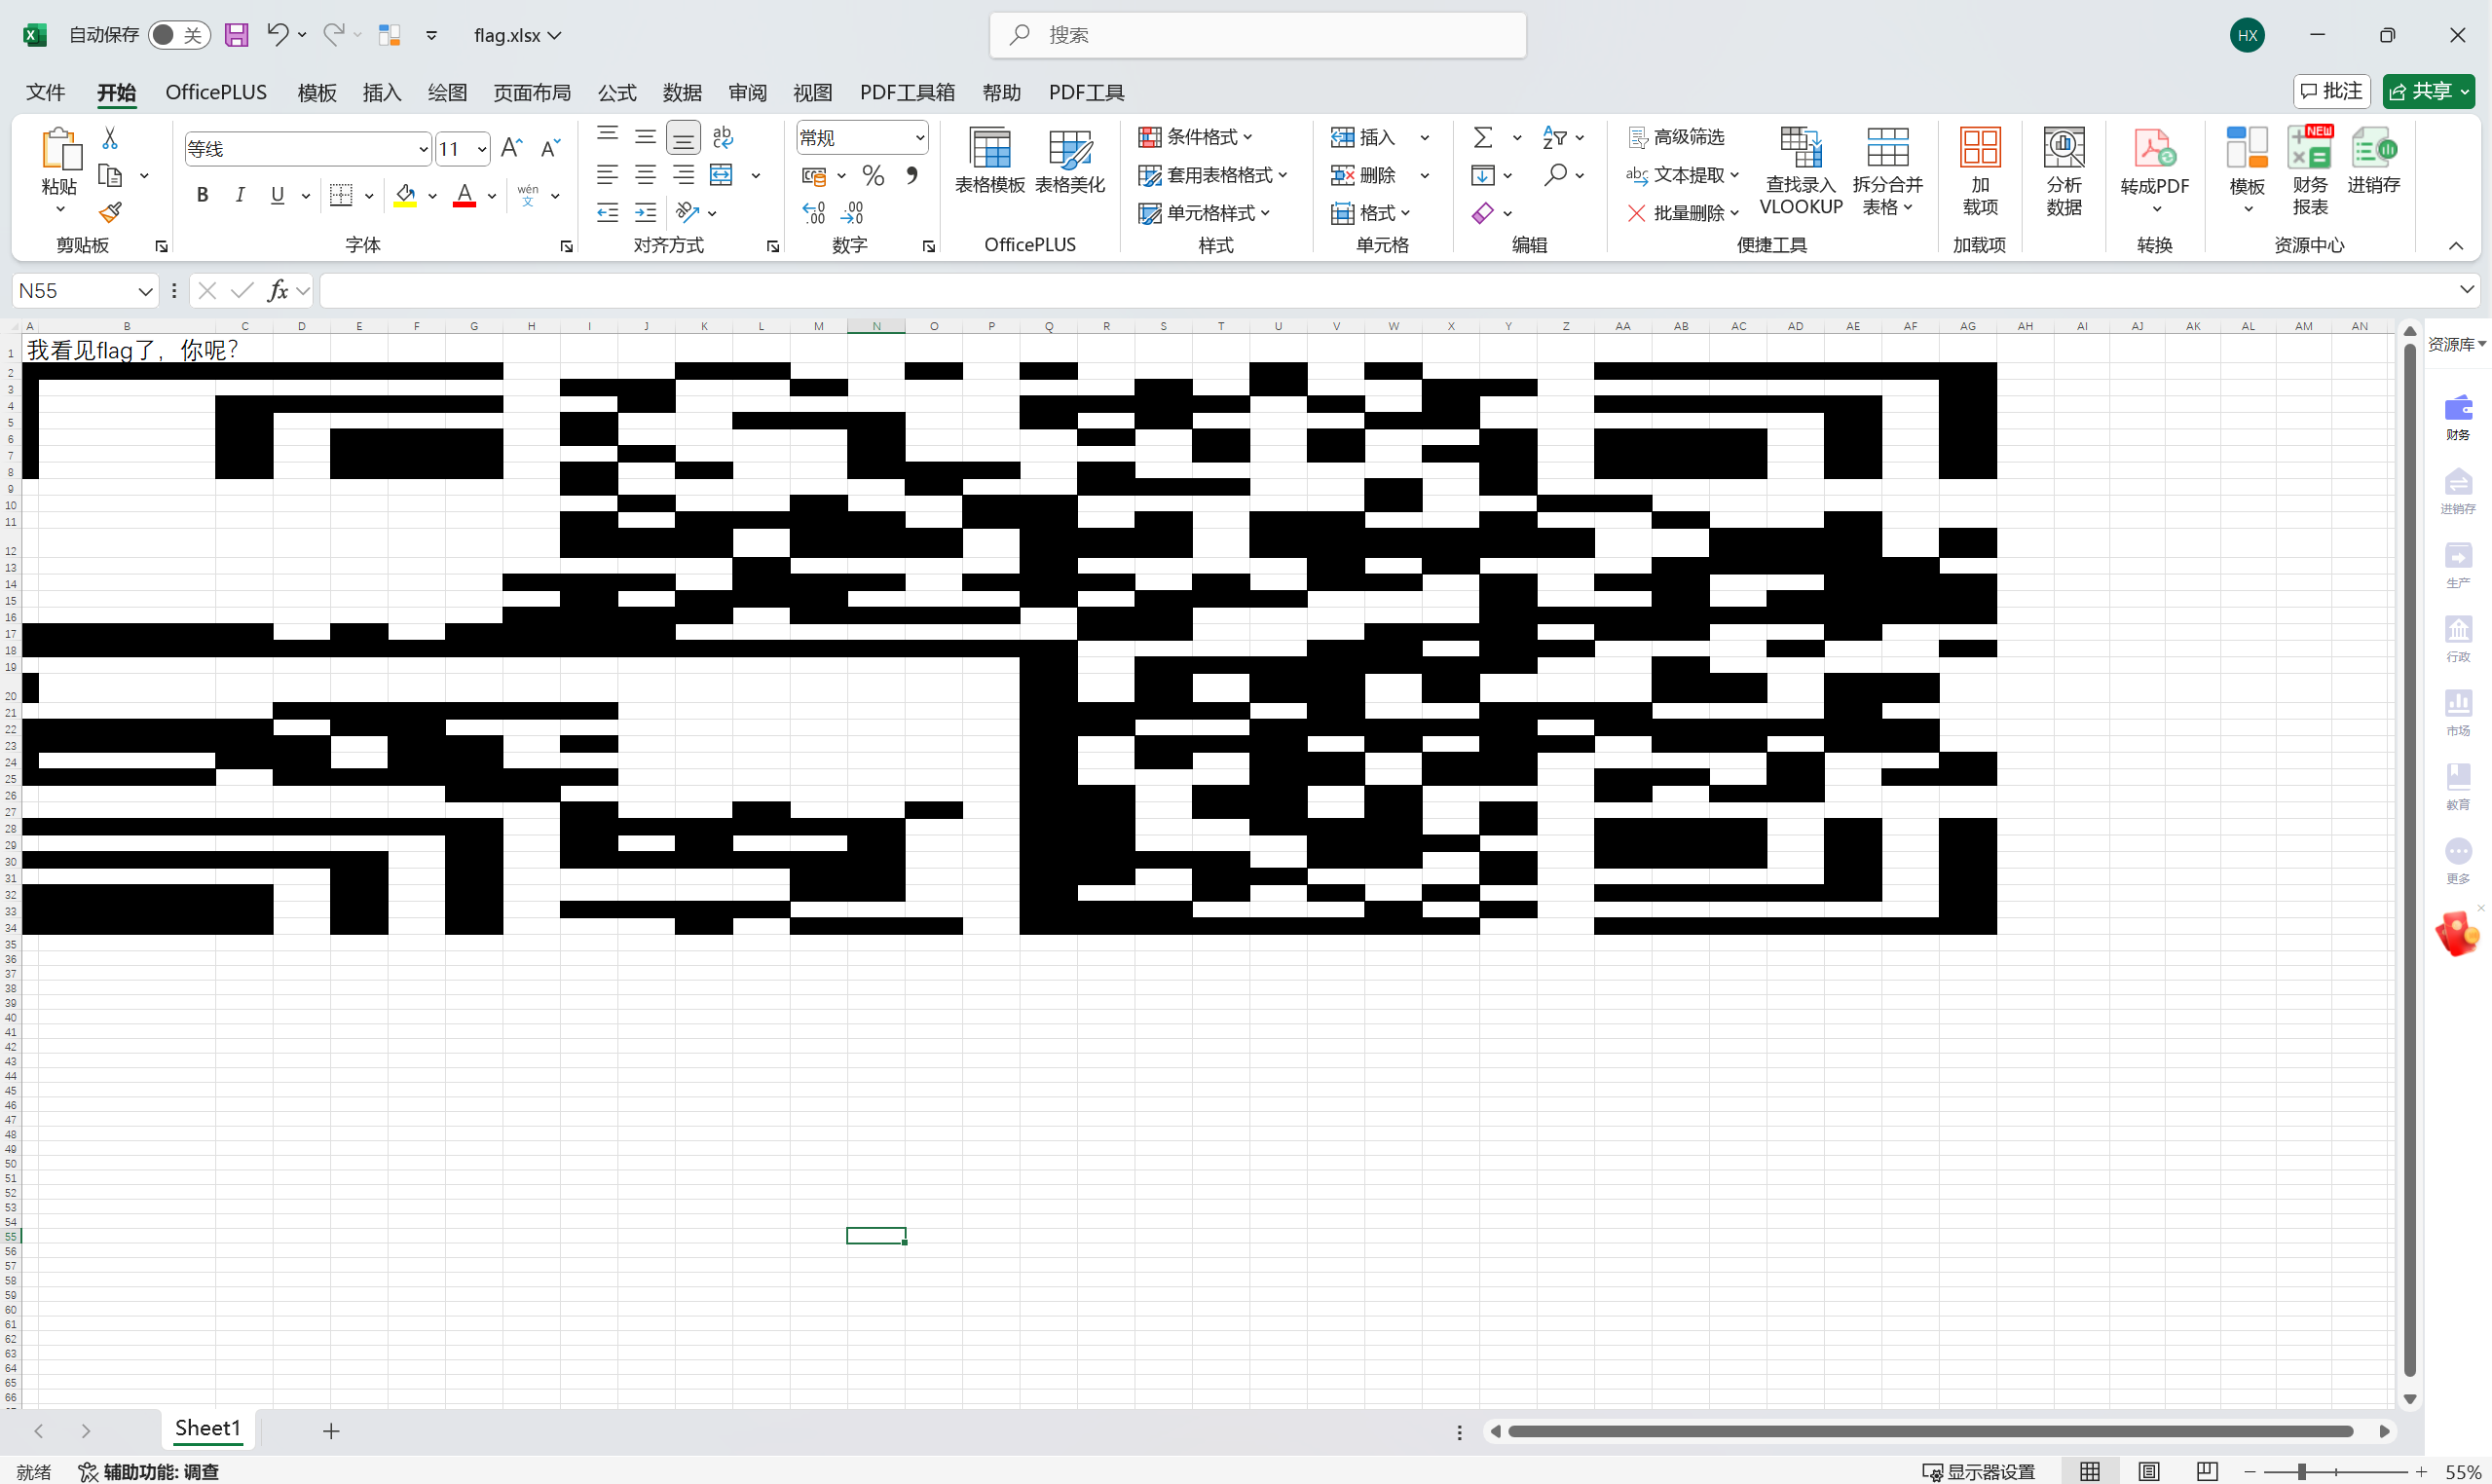The width and height of the screenshot is (2492, 1484).
Task: Open 财务 in the right resource sidebar
Action: coord(2458,417)
